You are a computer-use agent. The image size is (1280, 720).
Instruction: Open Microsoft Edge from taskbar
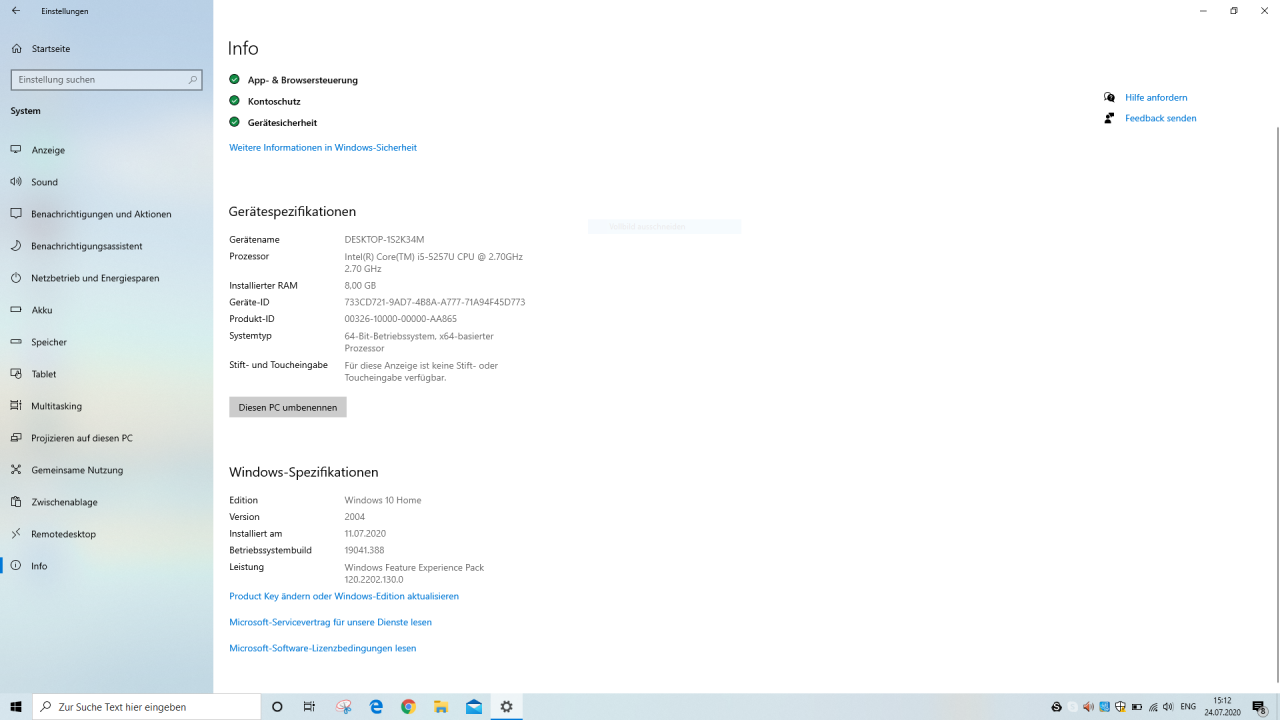[x=376, y=707]
